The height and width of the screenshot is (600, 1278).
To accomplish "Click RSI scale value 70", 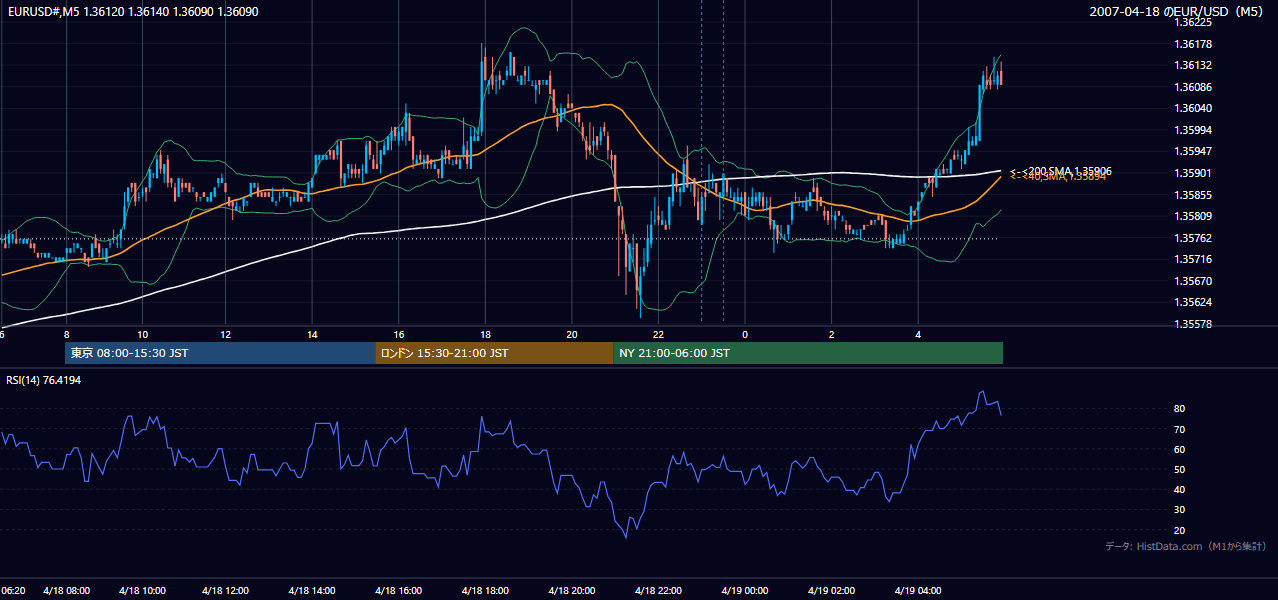I will click(x=1179, y=429).
